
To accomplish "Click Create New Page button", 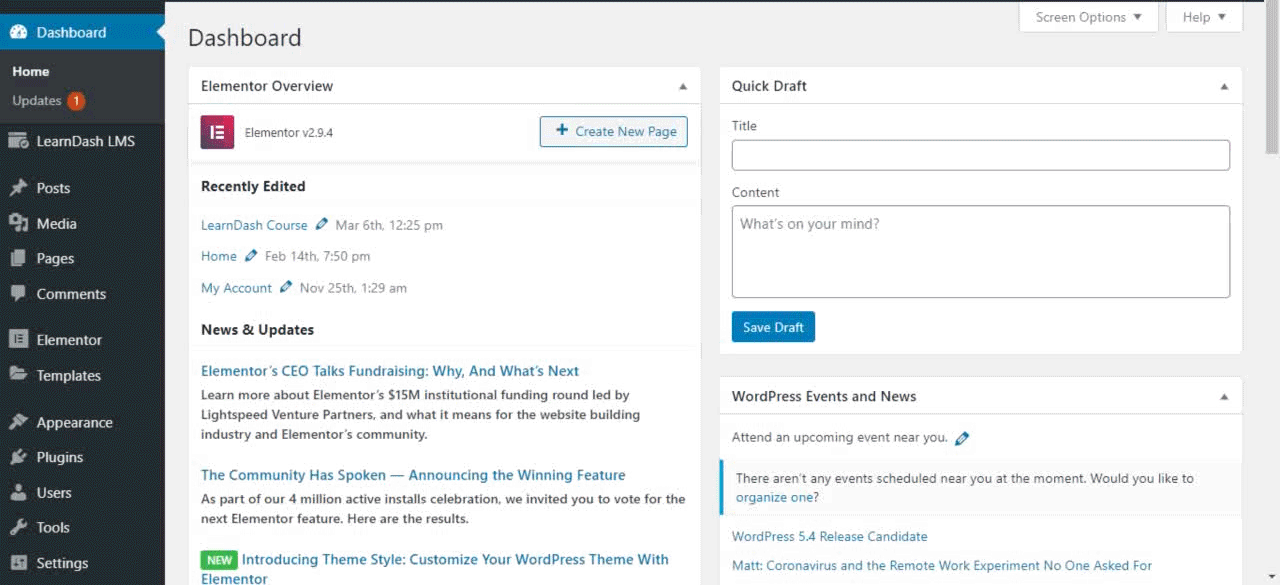I will 614,131.
